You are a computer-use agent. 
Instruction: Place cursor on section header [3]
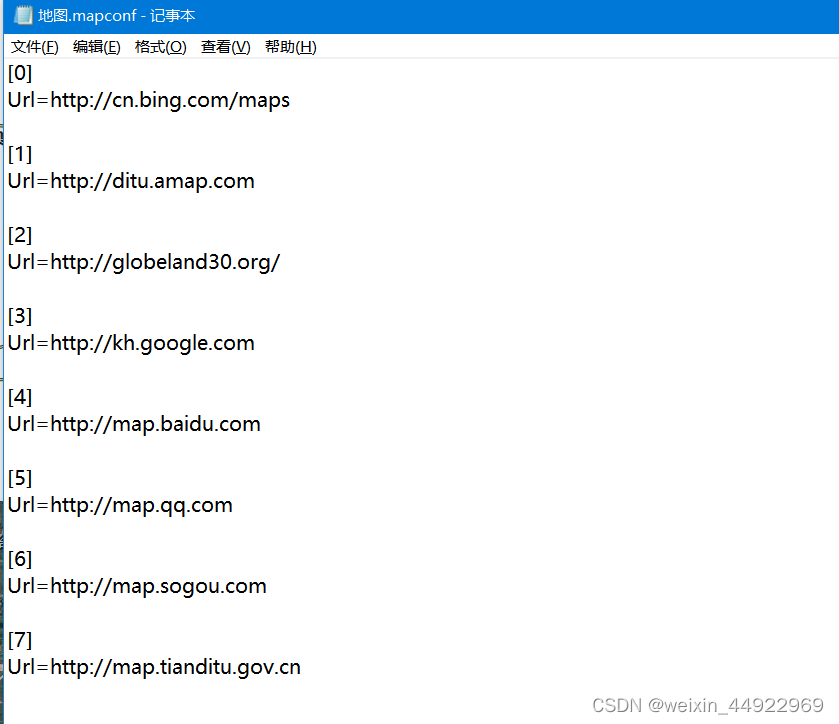coord(20,316)
